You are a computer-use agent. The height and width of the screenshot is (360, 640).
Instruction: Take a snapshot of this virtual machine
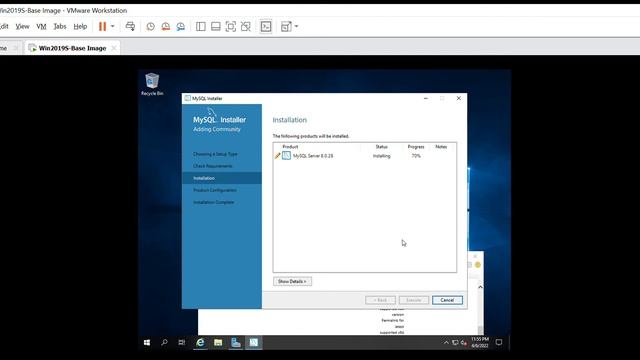click(x=151, y=27)
